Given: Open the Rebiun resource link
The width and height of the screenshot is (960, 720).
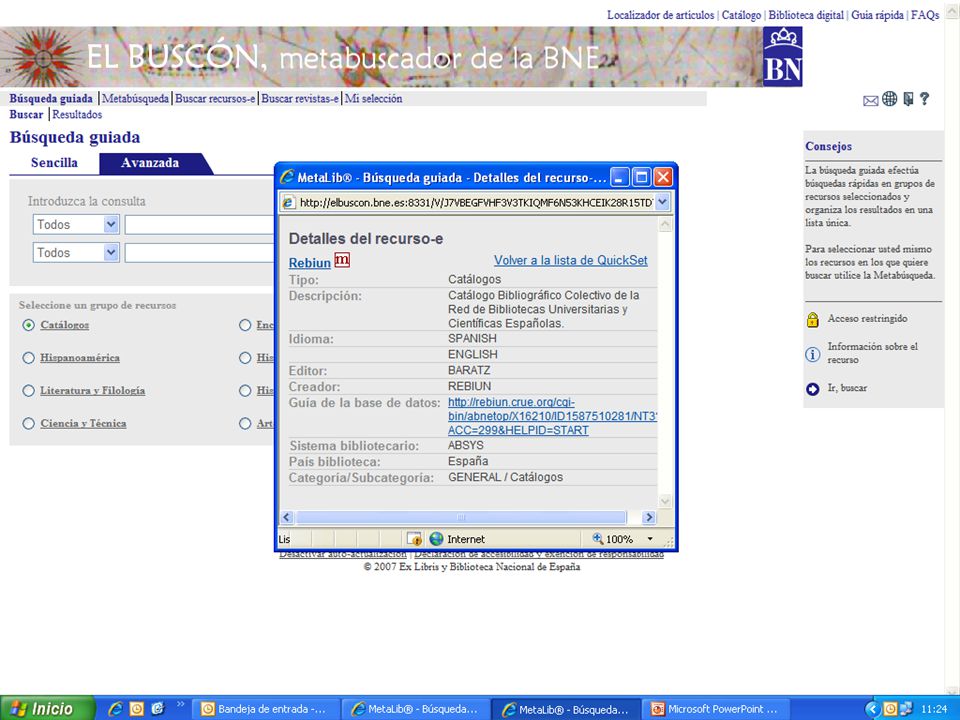Looking at the screenshot, I should click(310, 263).
